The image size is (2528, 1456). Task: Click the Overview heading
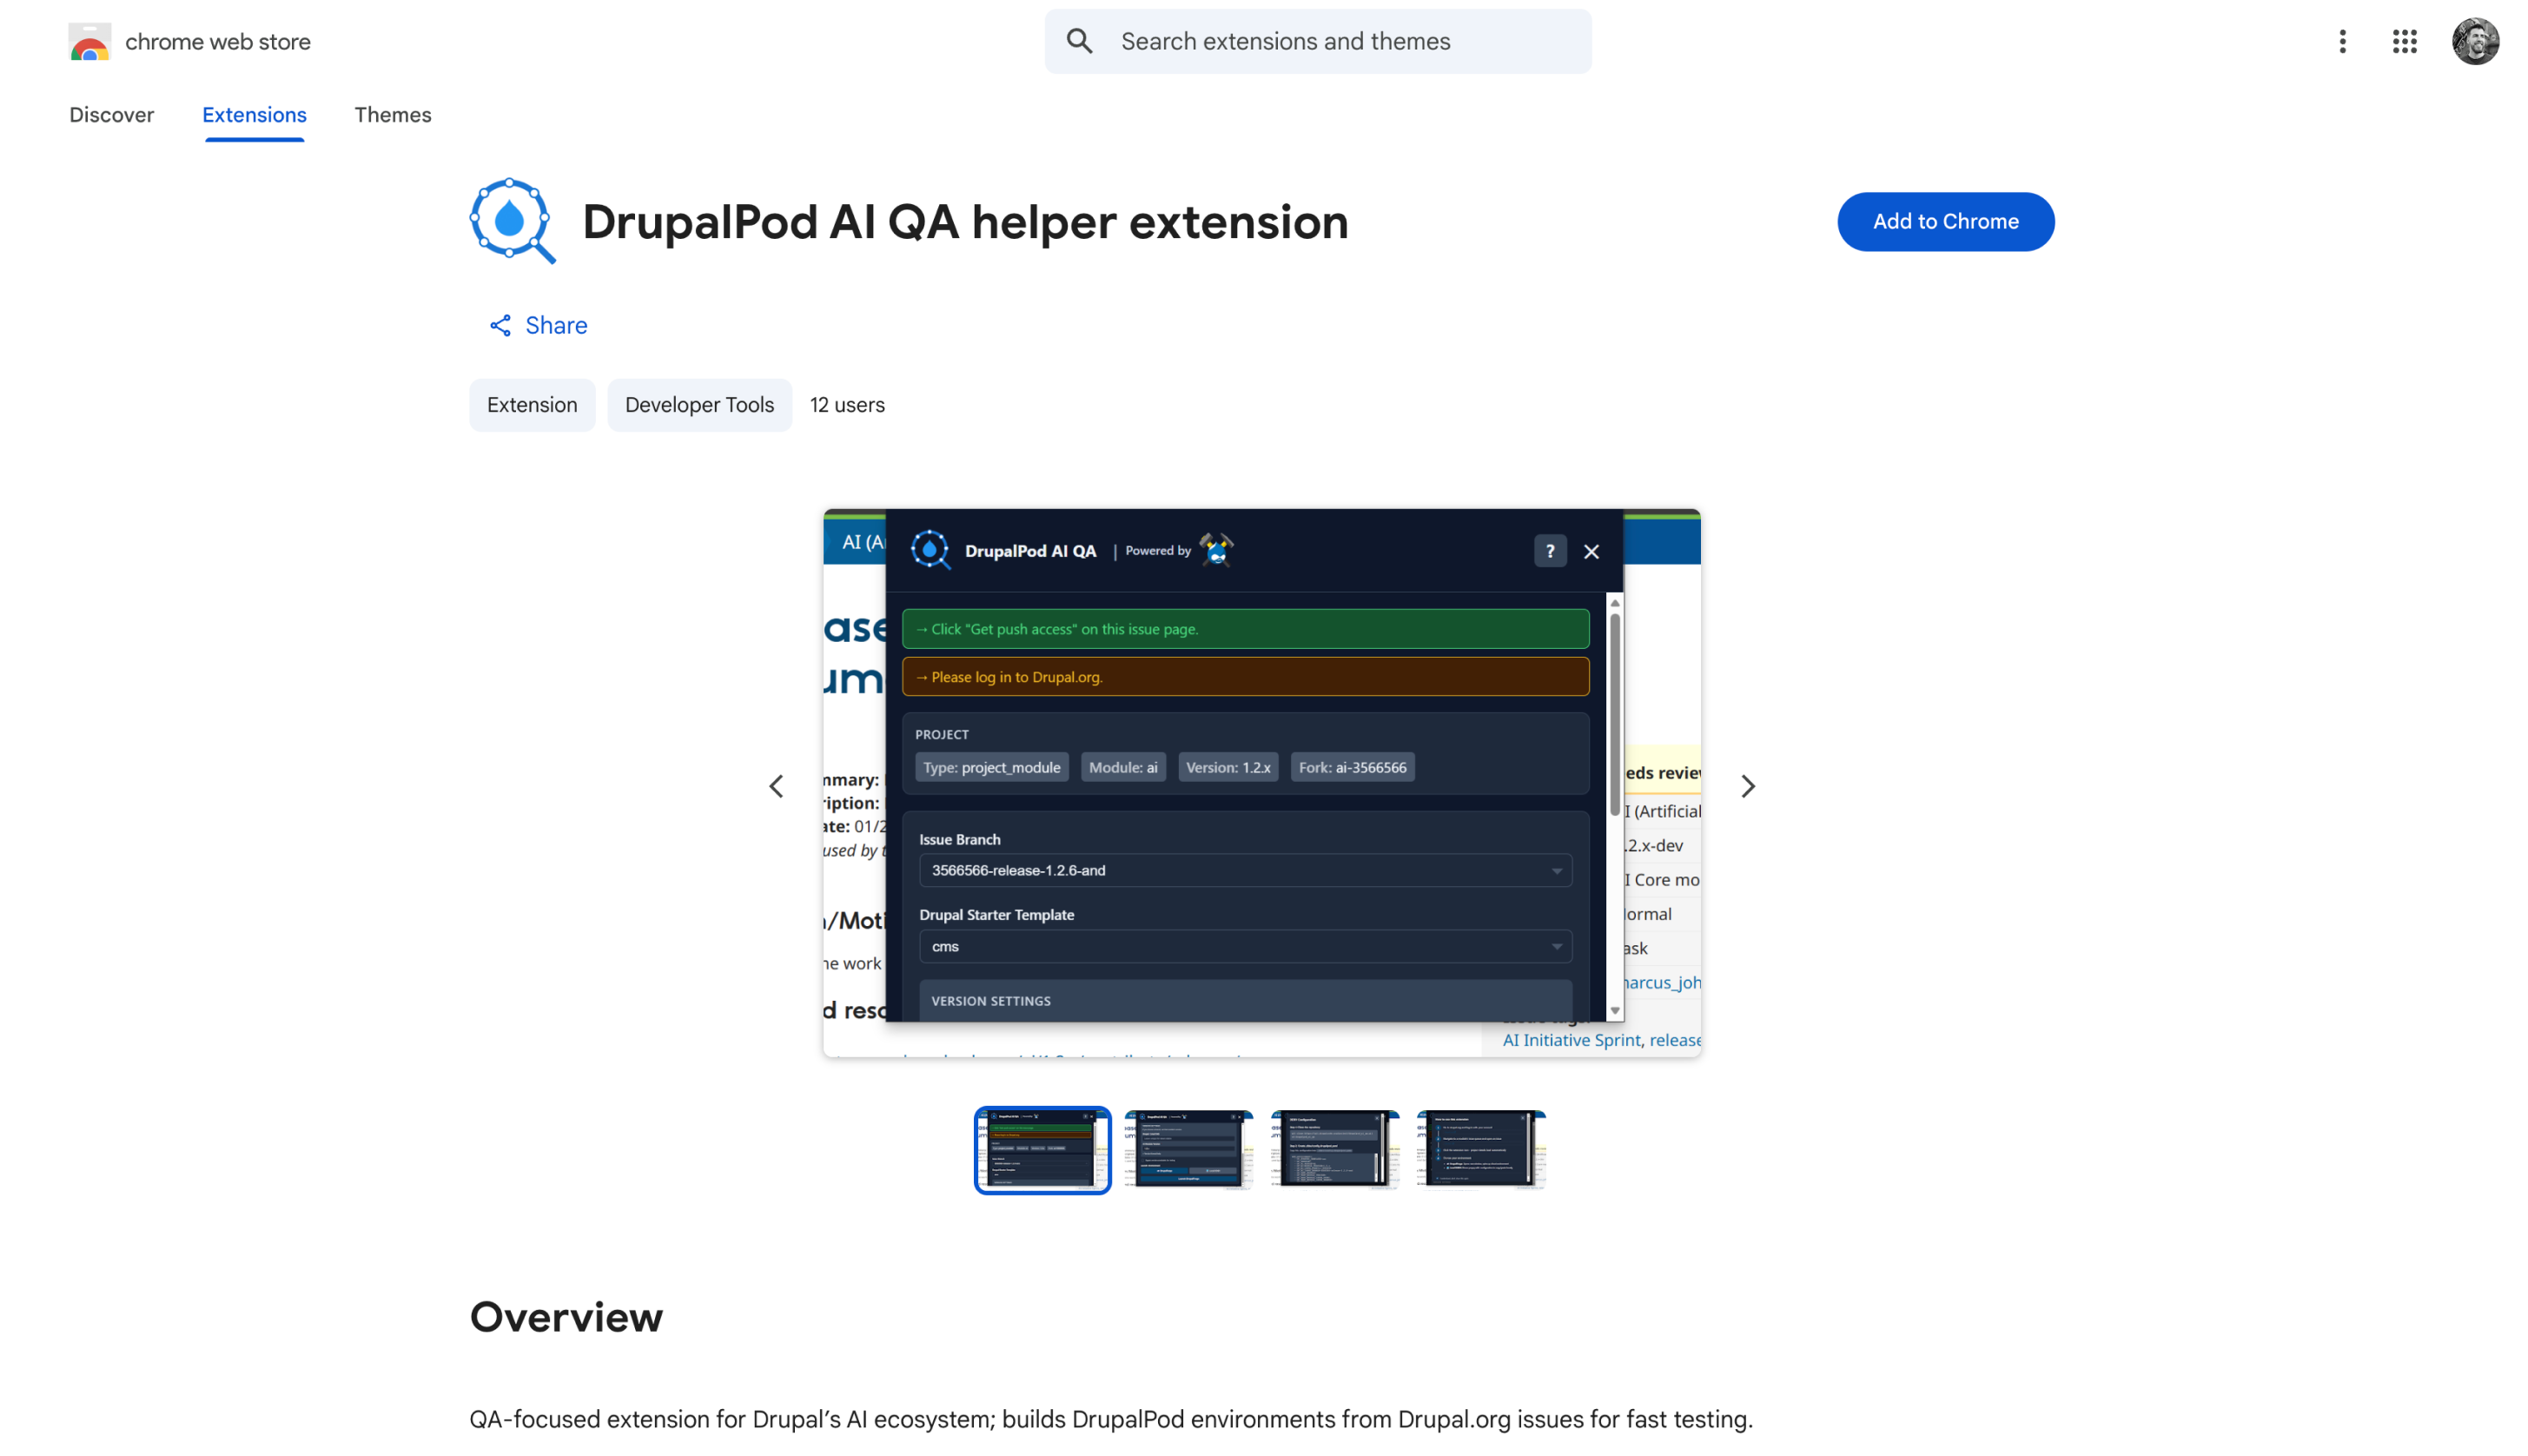(566, 1317)
